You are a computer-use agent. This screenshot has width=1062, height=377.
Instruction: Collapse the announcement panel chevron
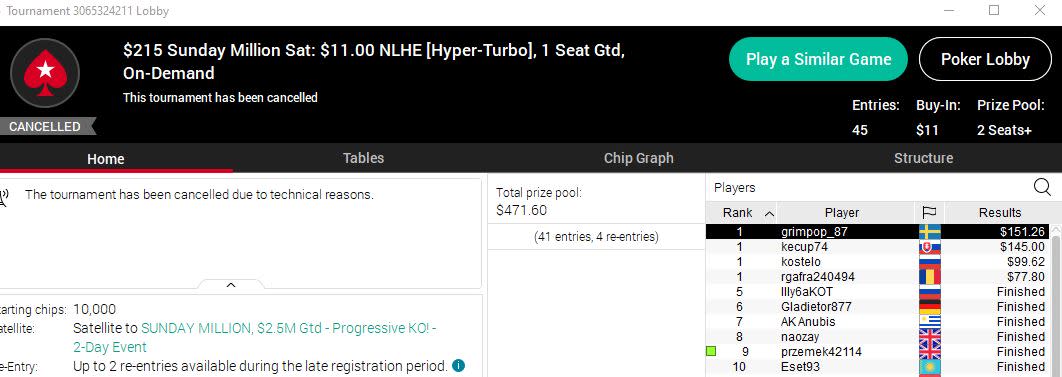(x=230, y=285)
